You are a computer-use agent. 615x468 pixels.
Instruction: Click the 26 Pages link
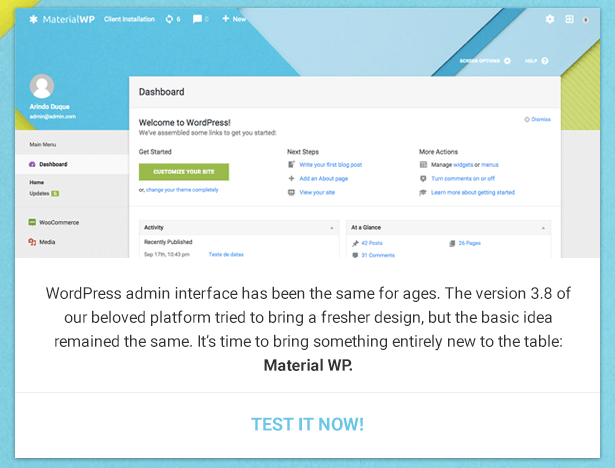[469, 243]
